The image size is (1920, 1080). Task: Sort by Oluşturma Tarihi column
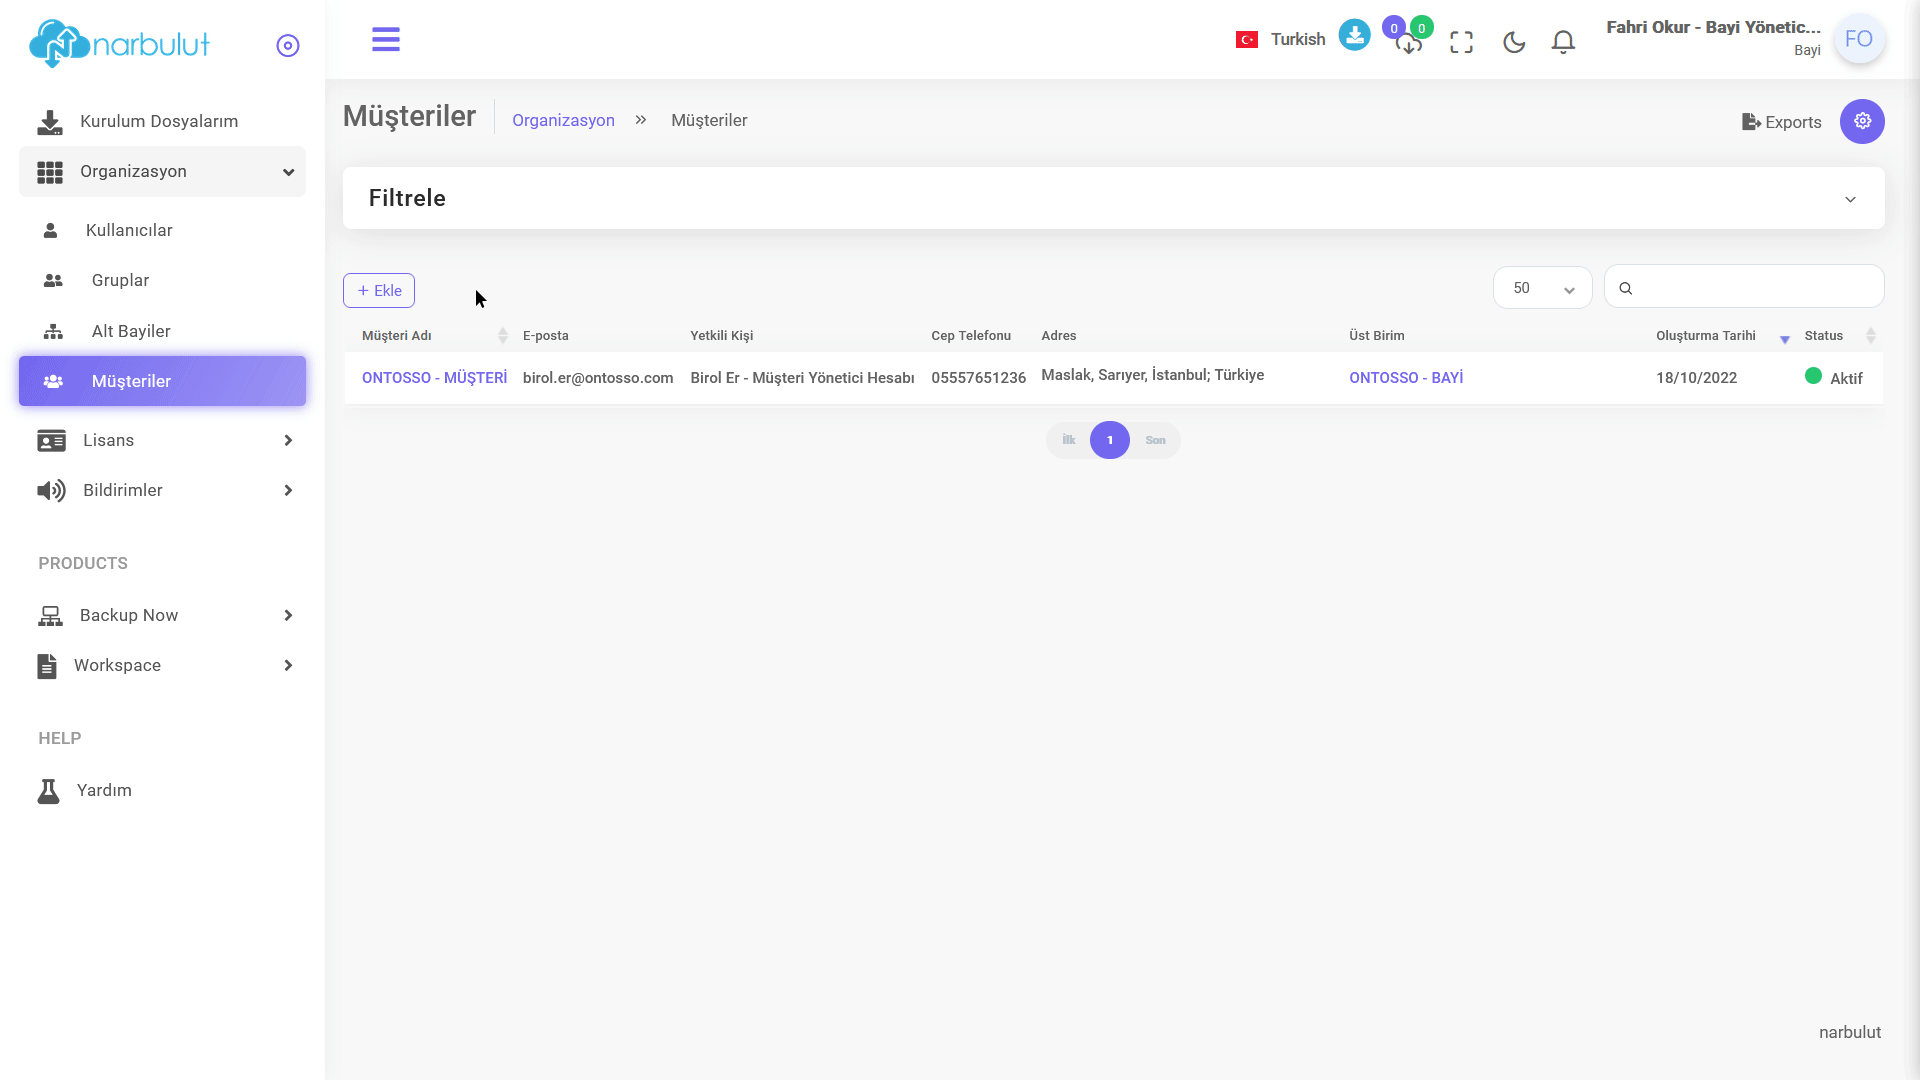click(x=1722, y=336)
